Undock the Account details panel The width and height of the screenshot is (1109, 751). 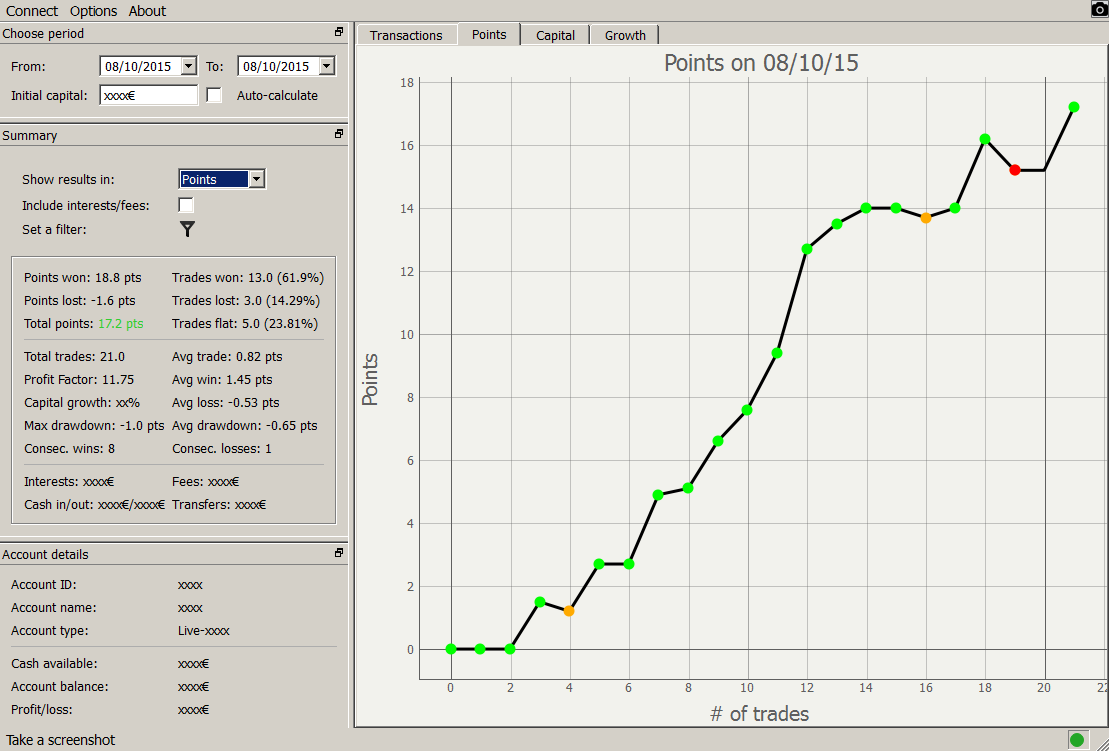click(x=339, y=553)
